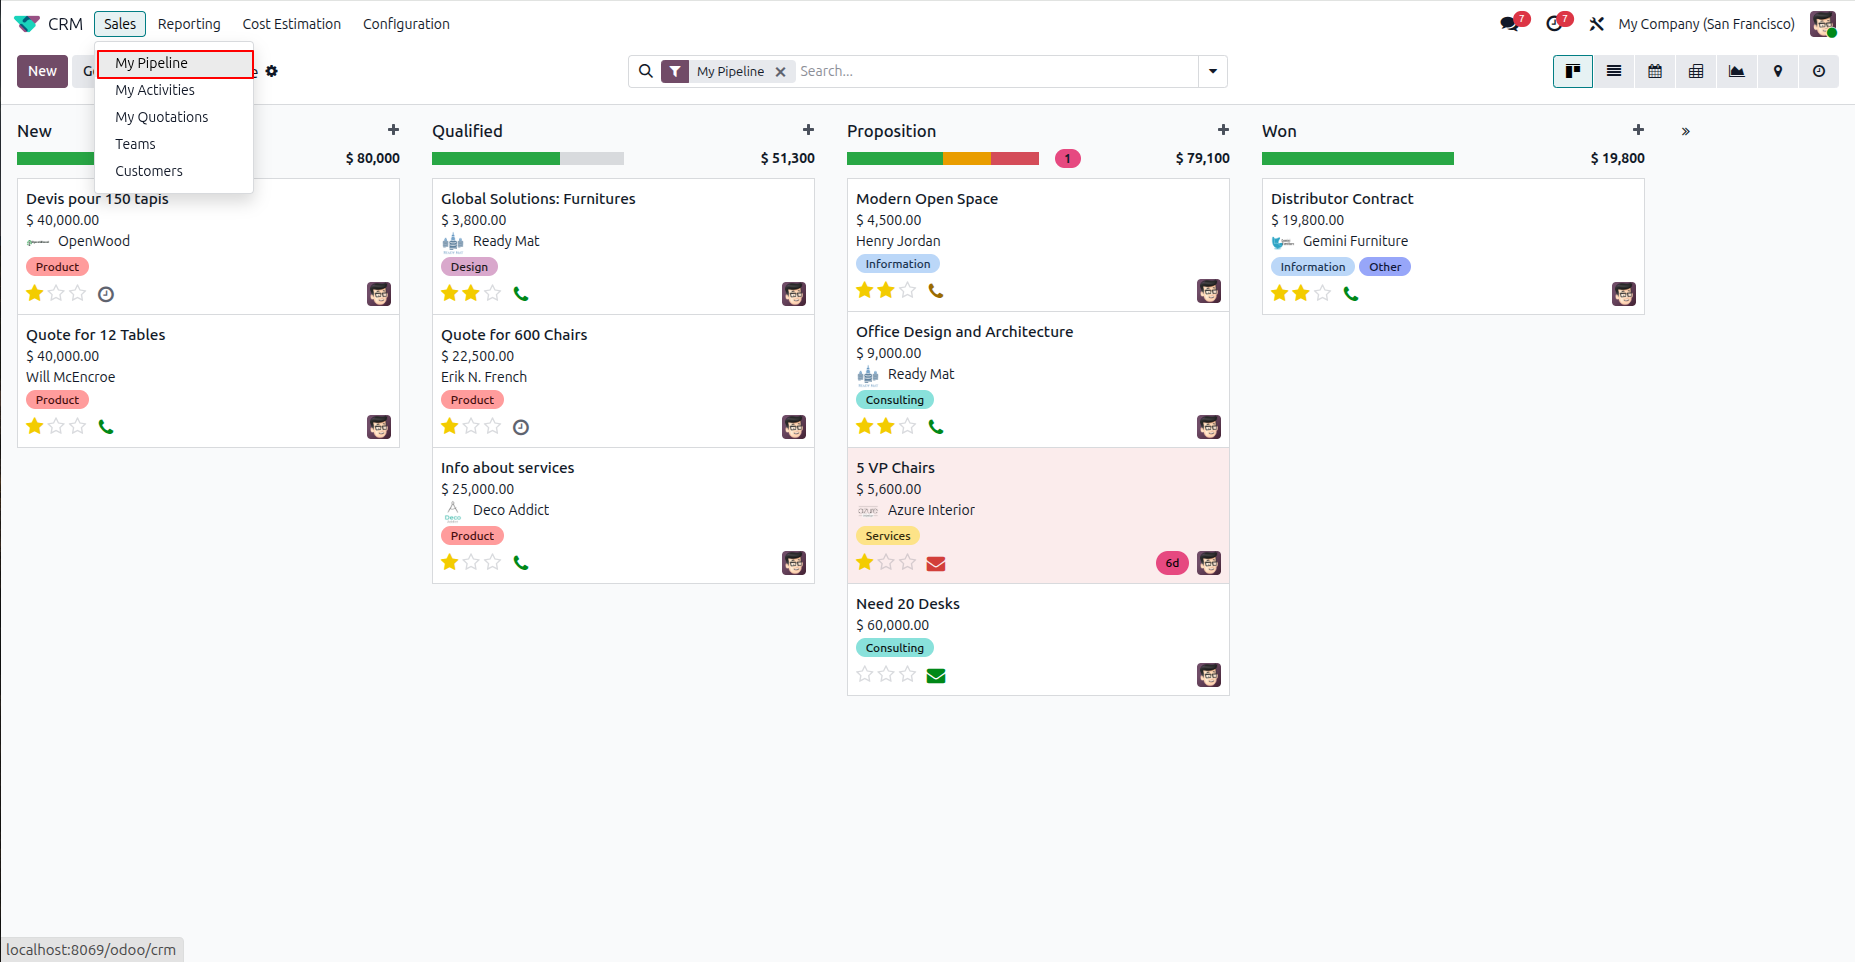Select My Activities from Sales menu
1855x962 pixels.
(x=155, y=90)
